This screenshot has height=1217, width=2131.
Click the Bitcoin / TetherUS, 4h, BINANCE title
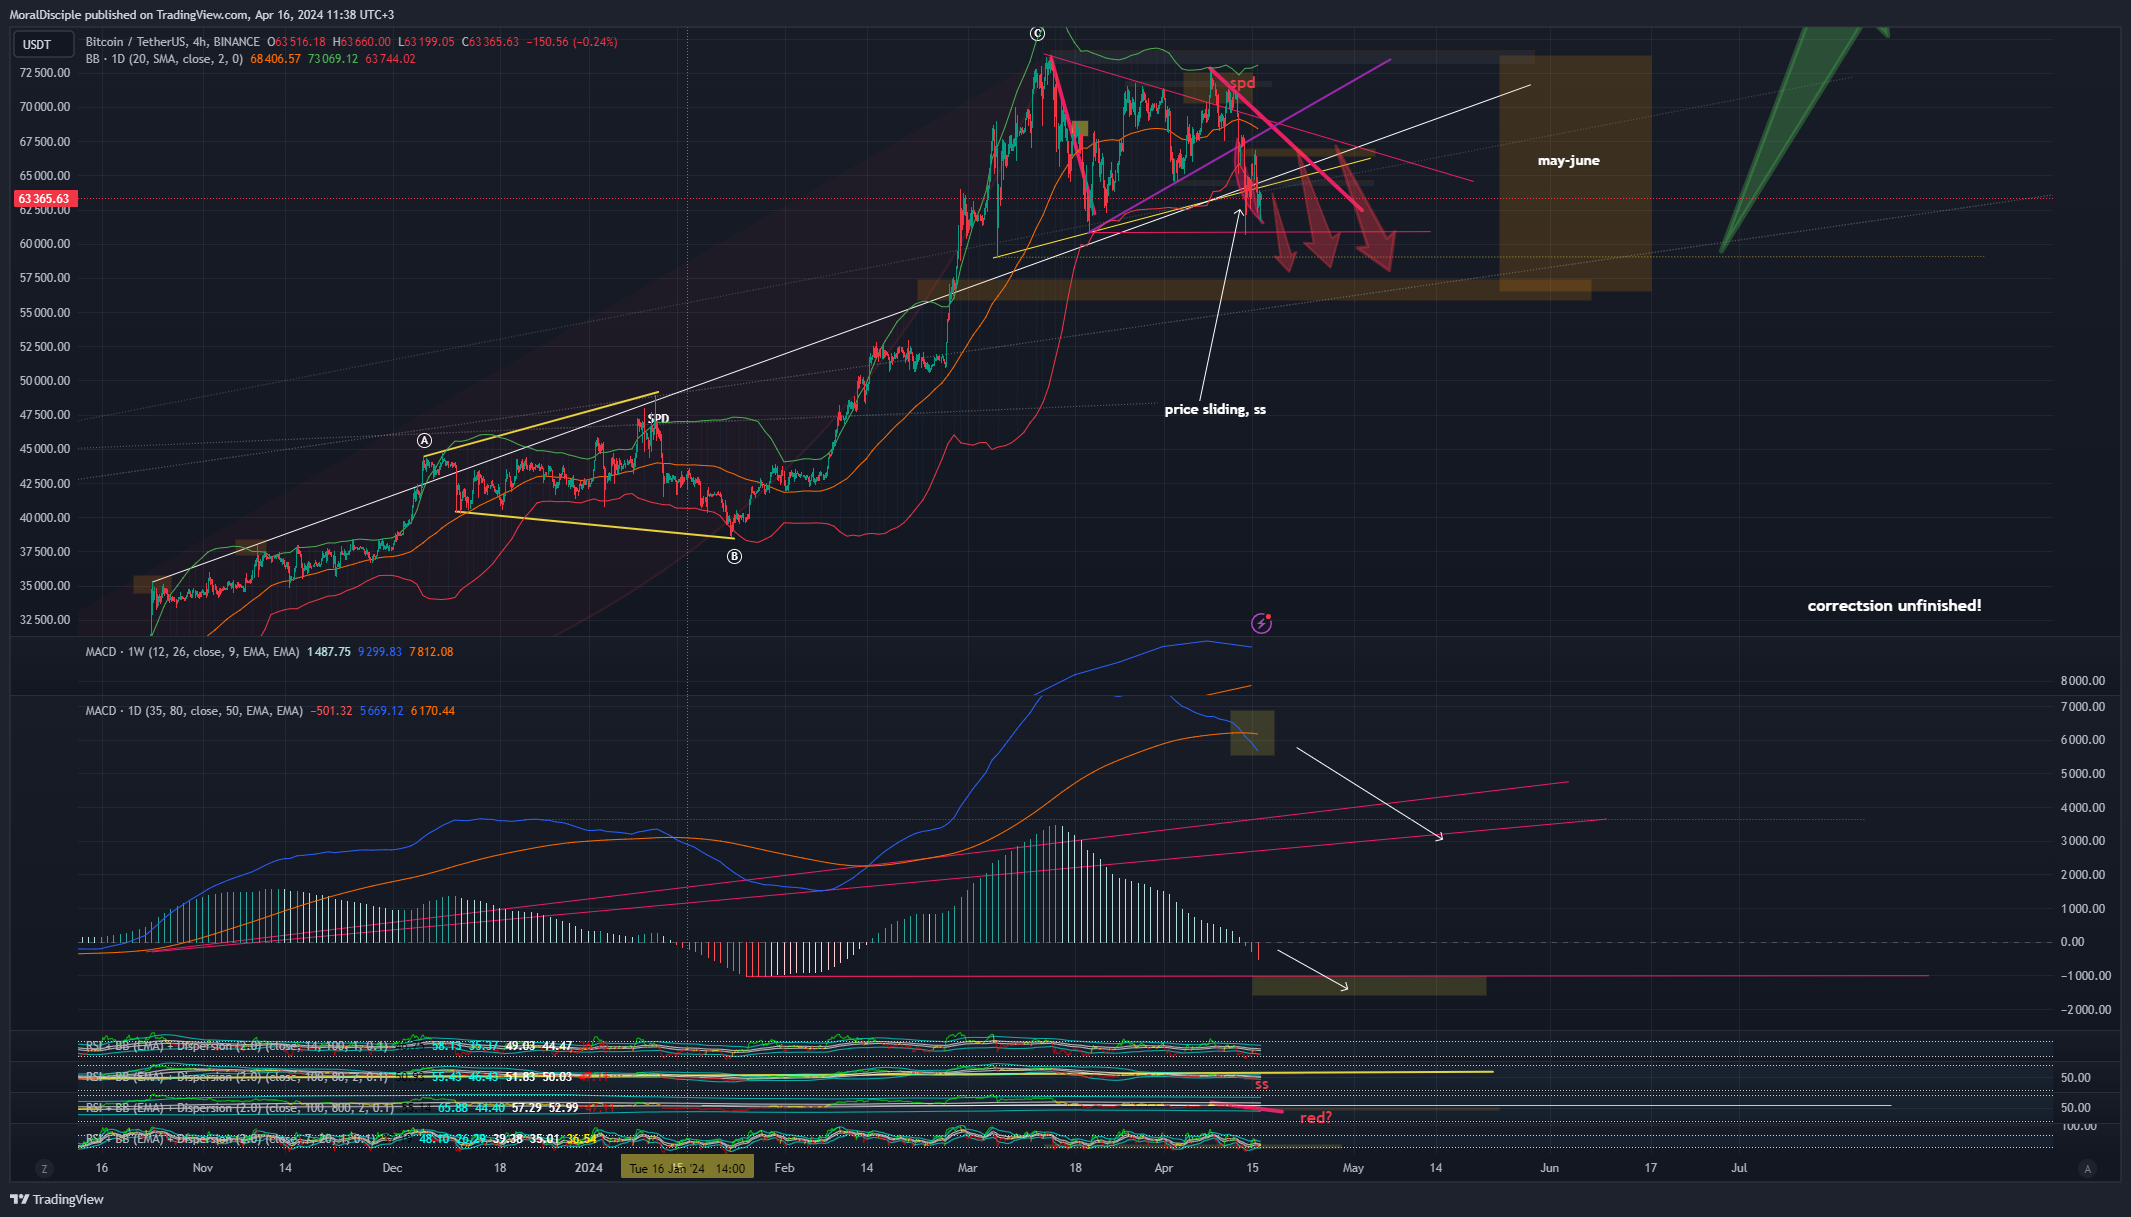pyautogui.click(x=173, y=42)
